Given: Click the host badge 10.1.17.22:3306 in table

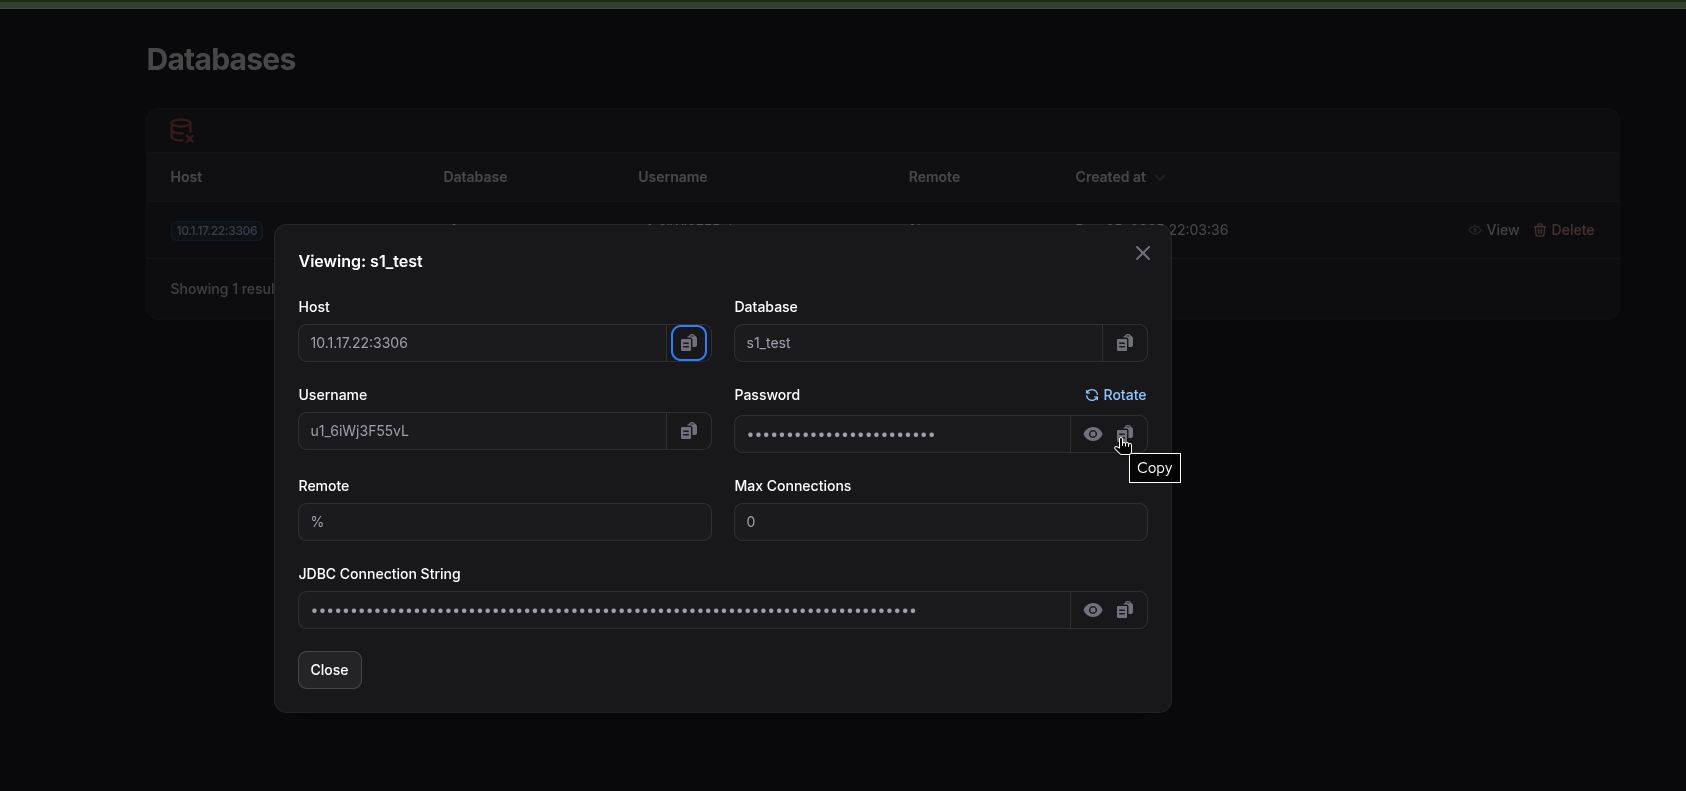Looking at the screenshot, I should 217,231.
